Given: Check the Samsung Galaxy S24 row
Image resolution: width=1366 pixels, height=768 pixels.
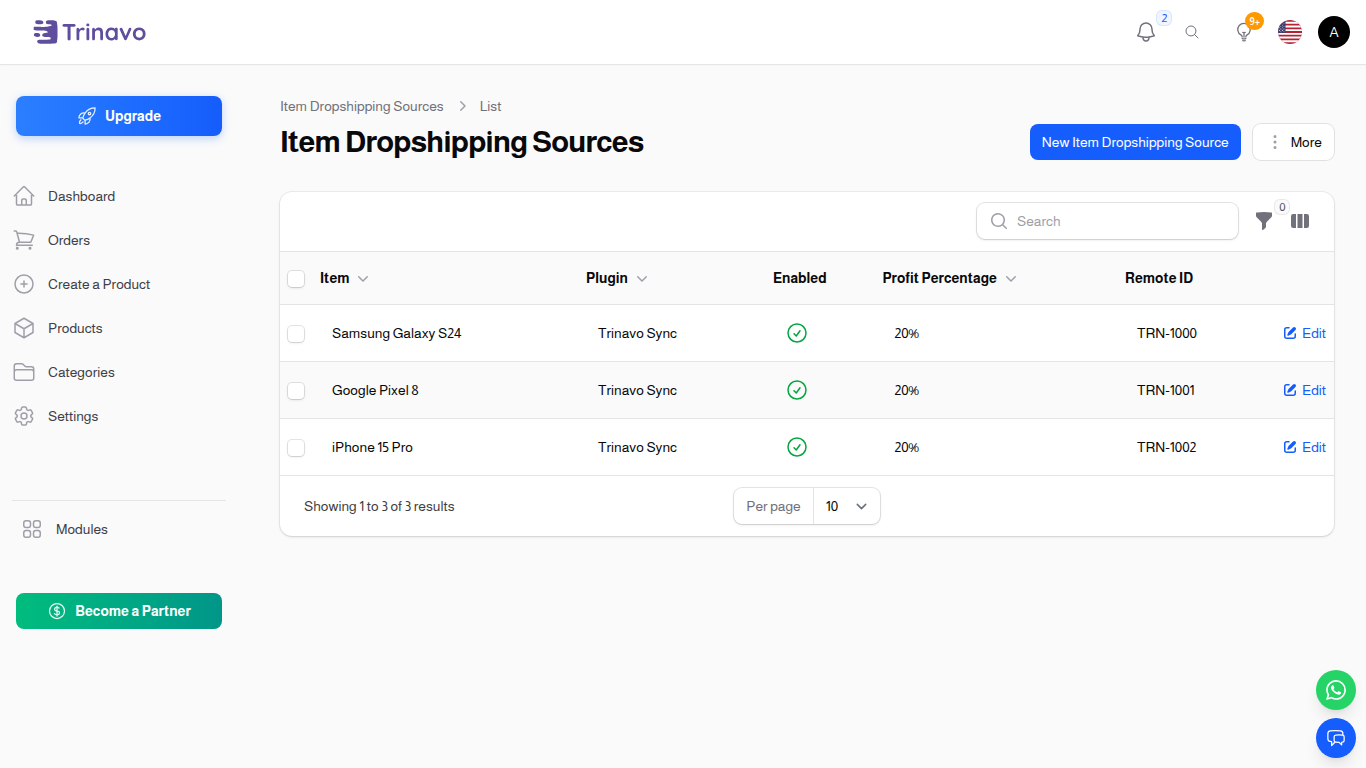Looking at the screenshot, I should click(296, 333).
